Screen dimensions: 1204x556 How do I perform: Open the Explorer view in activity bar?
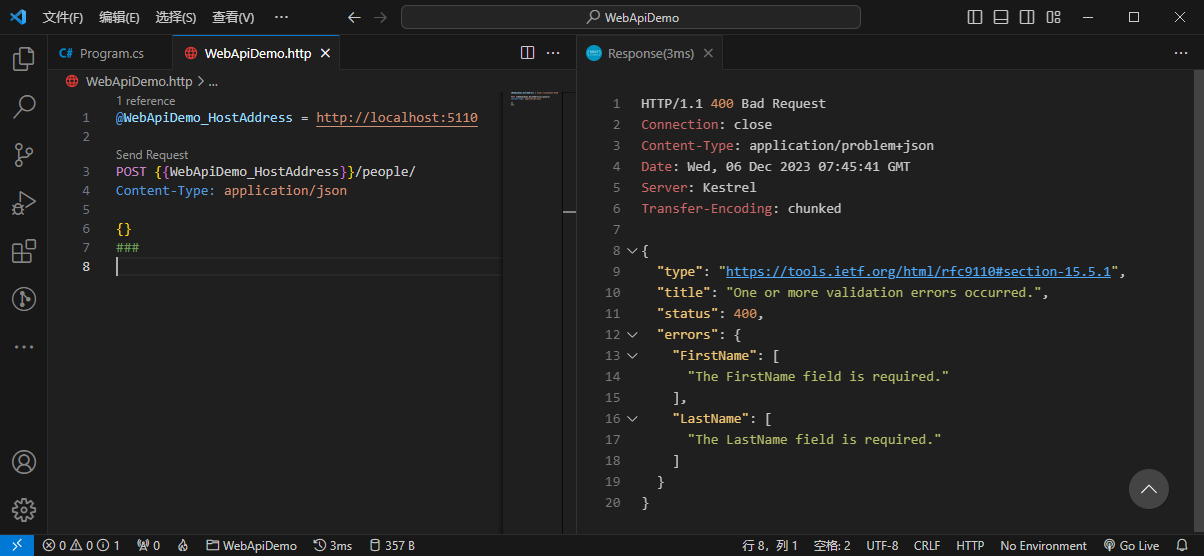click(x=23, y=59)
